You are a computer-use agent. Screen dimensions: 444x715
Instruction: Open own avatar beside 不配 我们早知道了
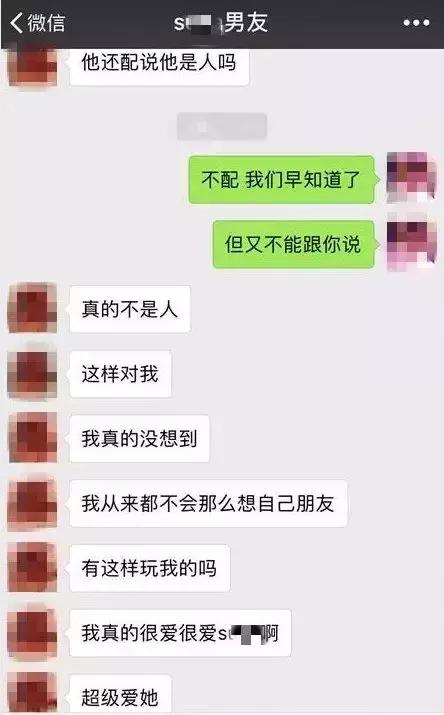pyautogui.click(x=412, y=177)
